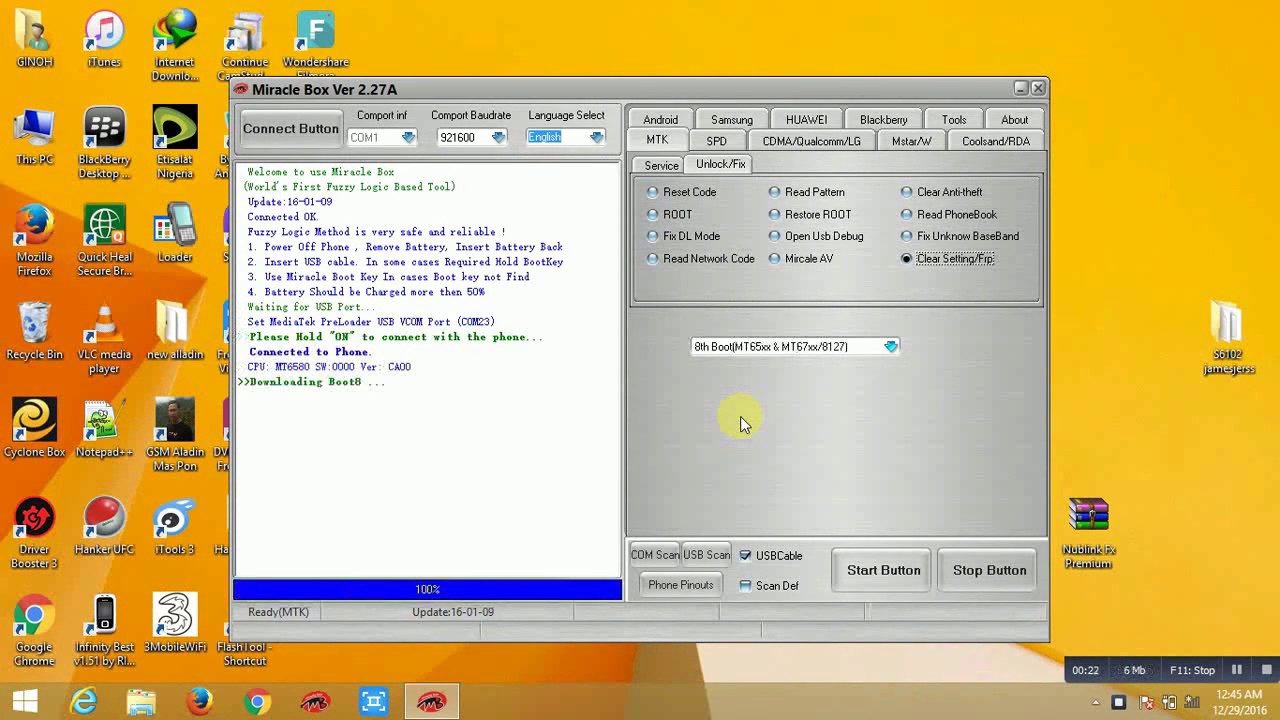Switch to the SPD tab
Viewport: 1280px width, 720px height.
716,141
